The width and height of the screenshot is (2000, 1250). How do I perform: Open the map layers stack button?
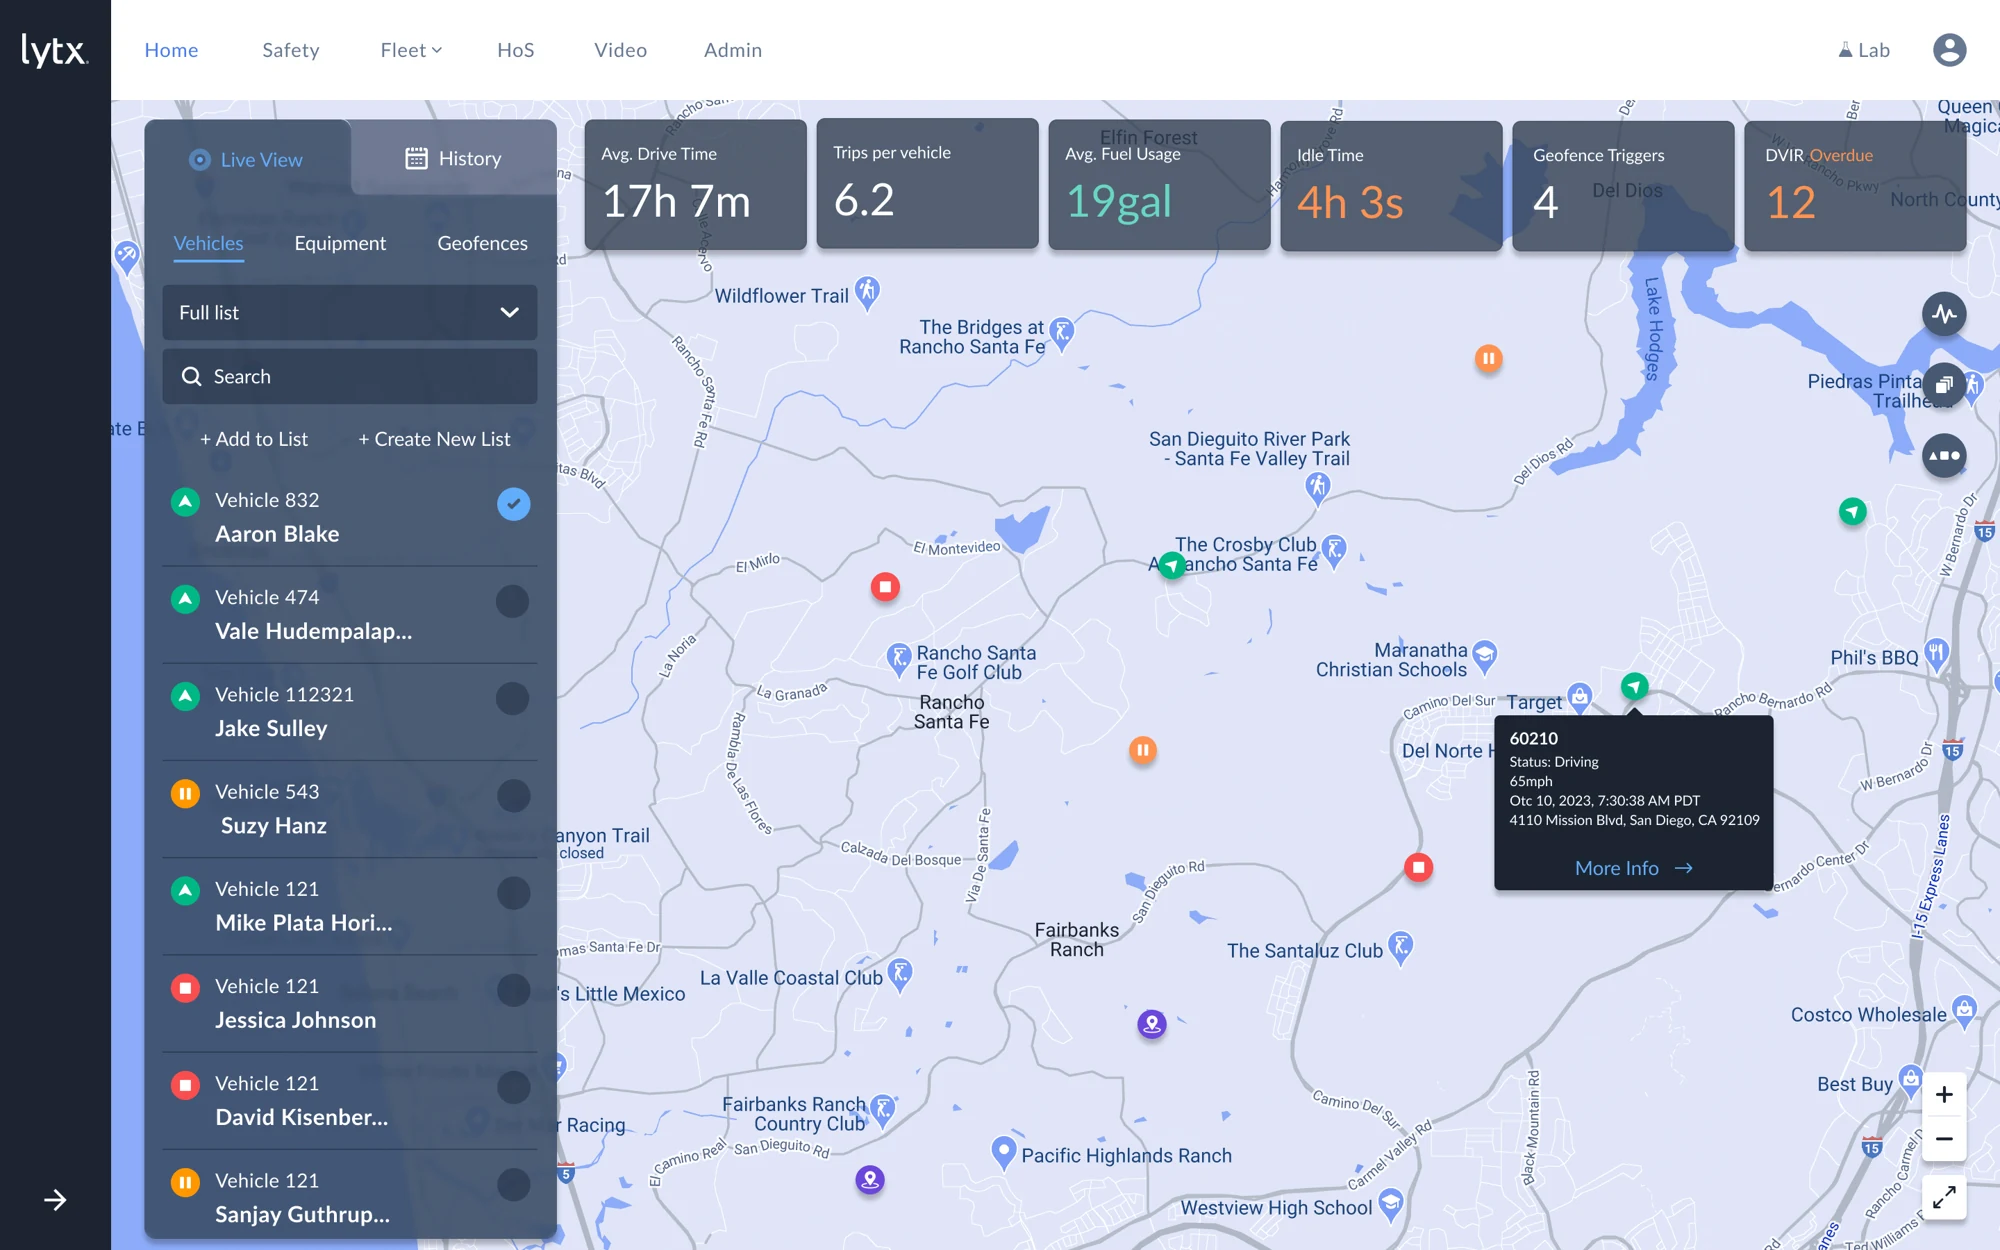coord(1944,385)
